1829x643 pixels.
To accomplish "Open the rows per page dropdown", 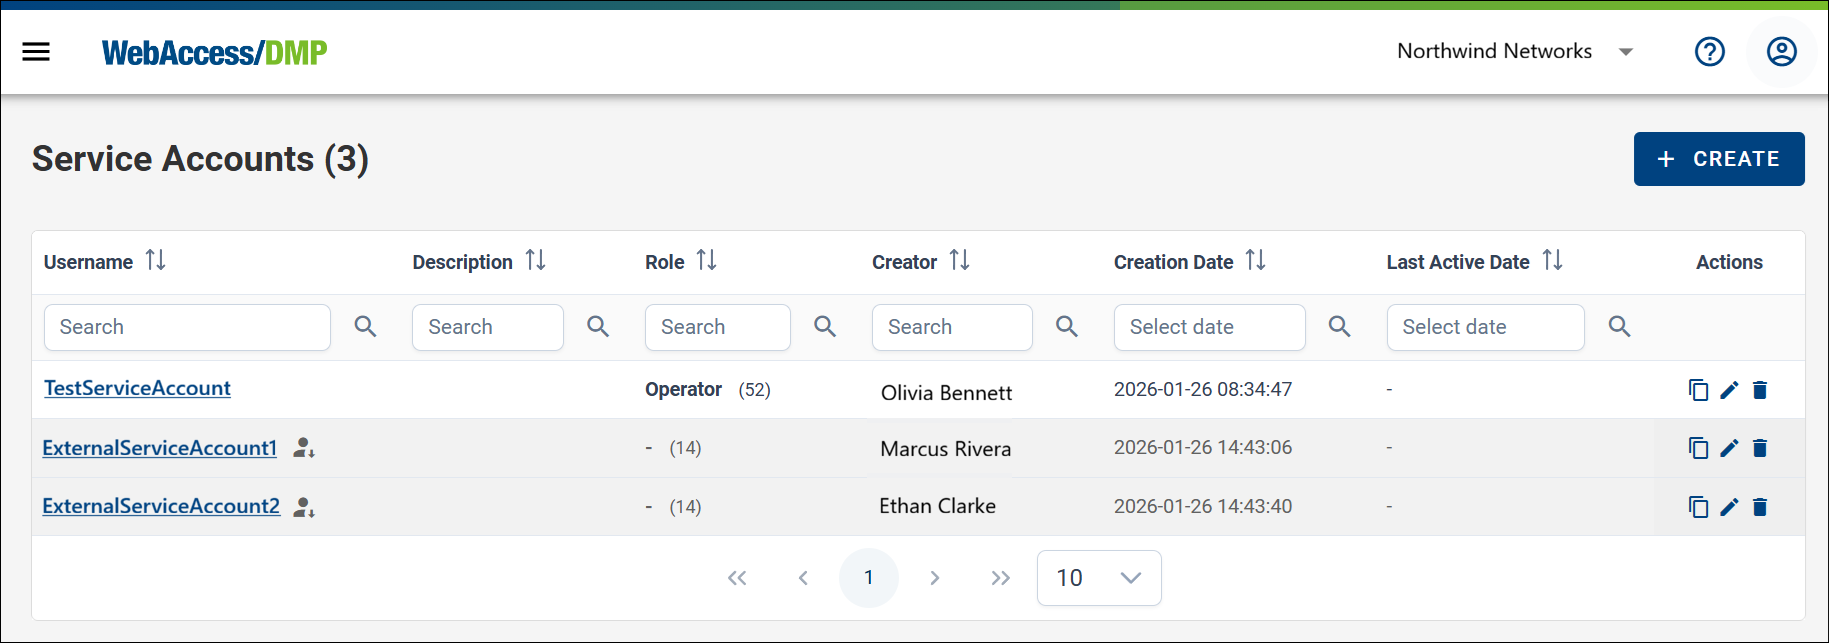I will [1099, 578].
